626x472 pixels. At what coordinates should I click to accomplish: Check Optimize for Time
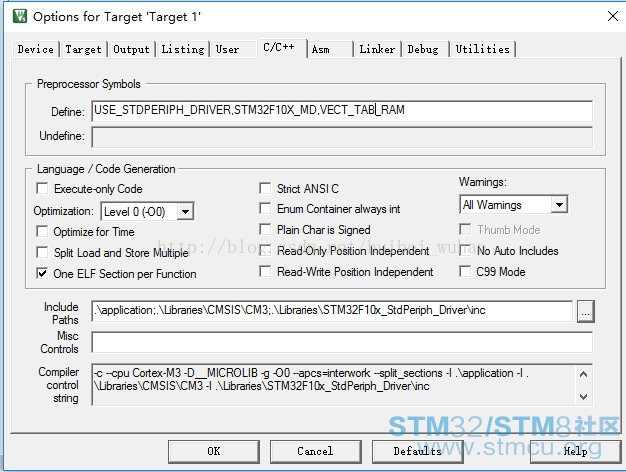coord(42,232)
